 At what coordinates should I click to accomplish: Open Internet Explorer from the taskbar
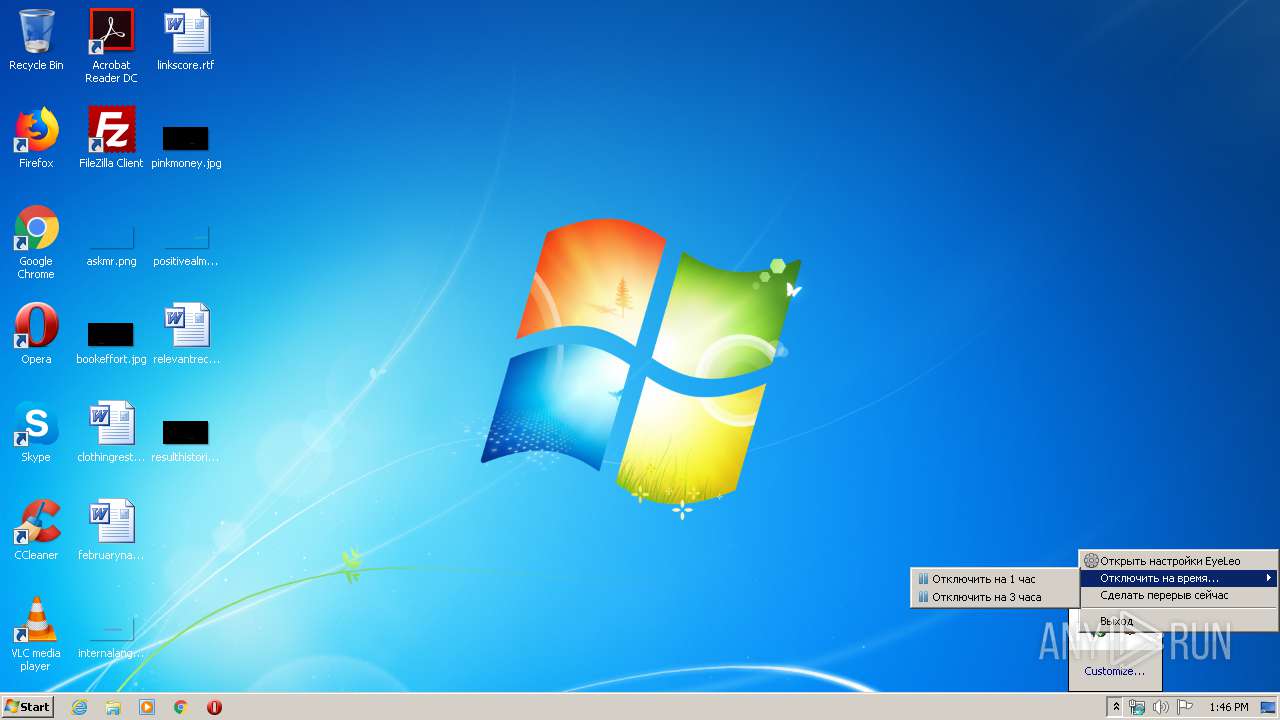pyautogui.click(x=79, y=707)
